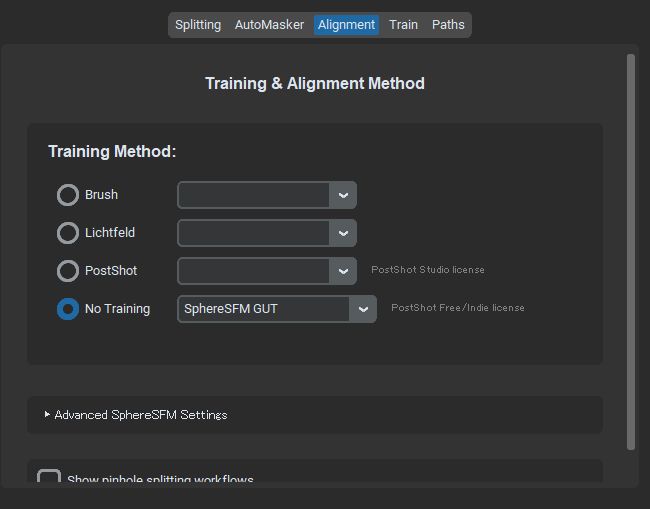Go to the Train tab
This screenshot has height=509, width=650.
(403, 25)
